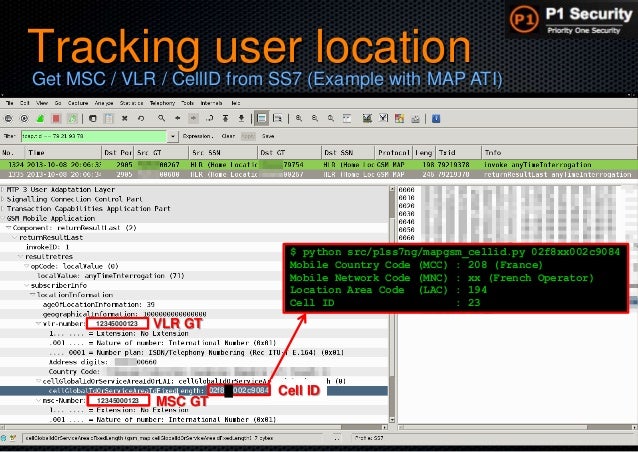
Task: Expand Transaction Capabilities Application Part node
Action: (3, 208)
